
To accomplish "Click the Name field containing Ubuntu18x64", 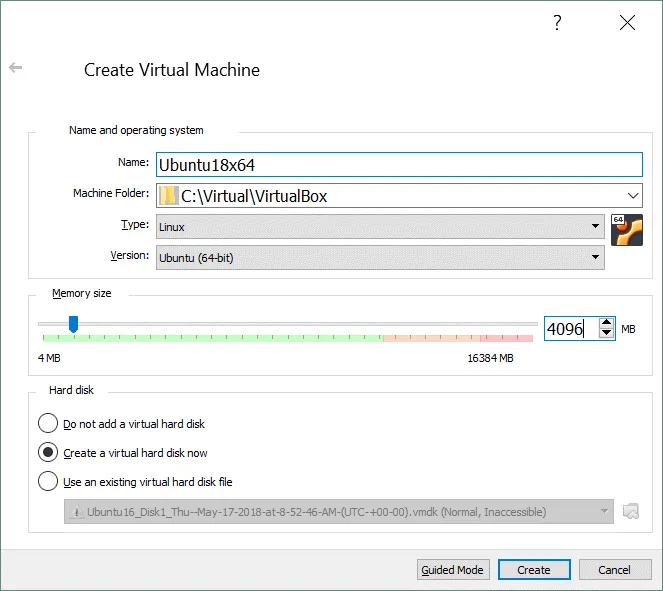I will pyautogui.click(x=397, y=164).
